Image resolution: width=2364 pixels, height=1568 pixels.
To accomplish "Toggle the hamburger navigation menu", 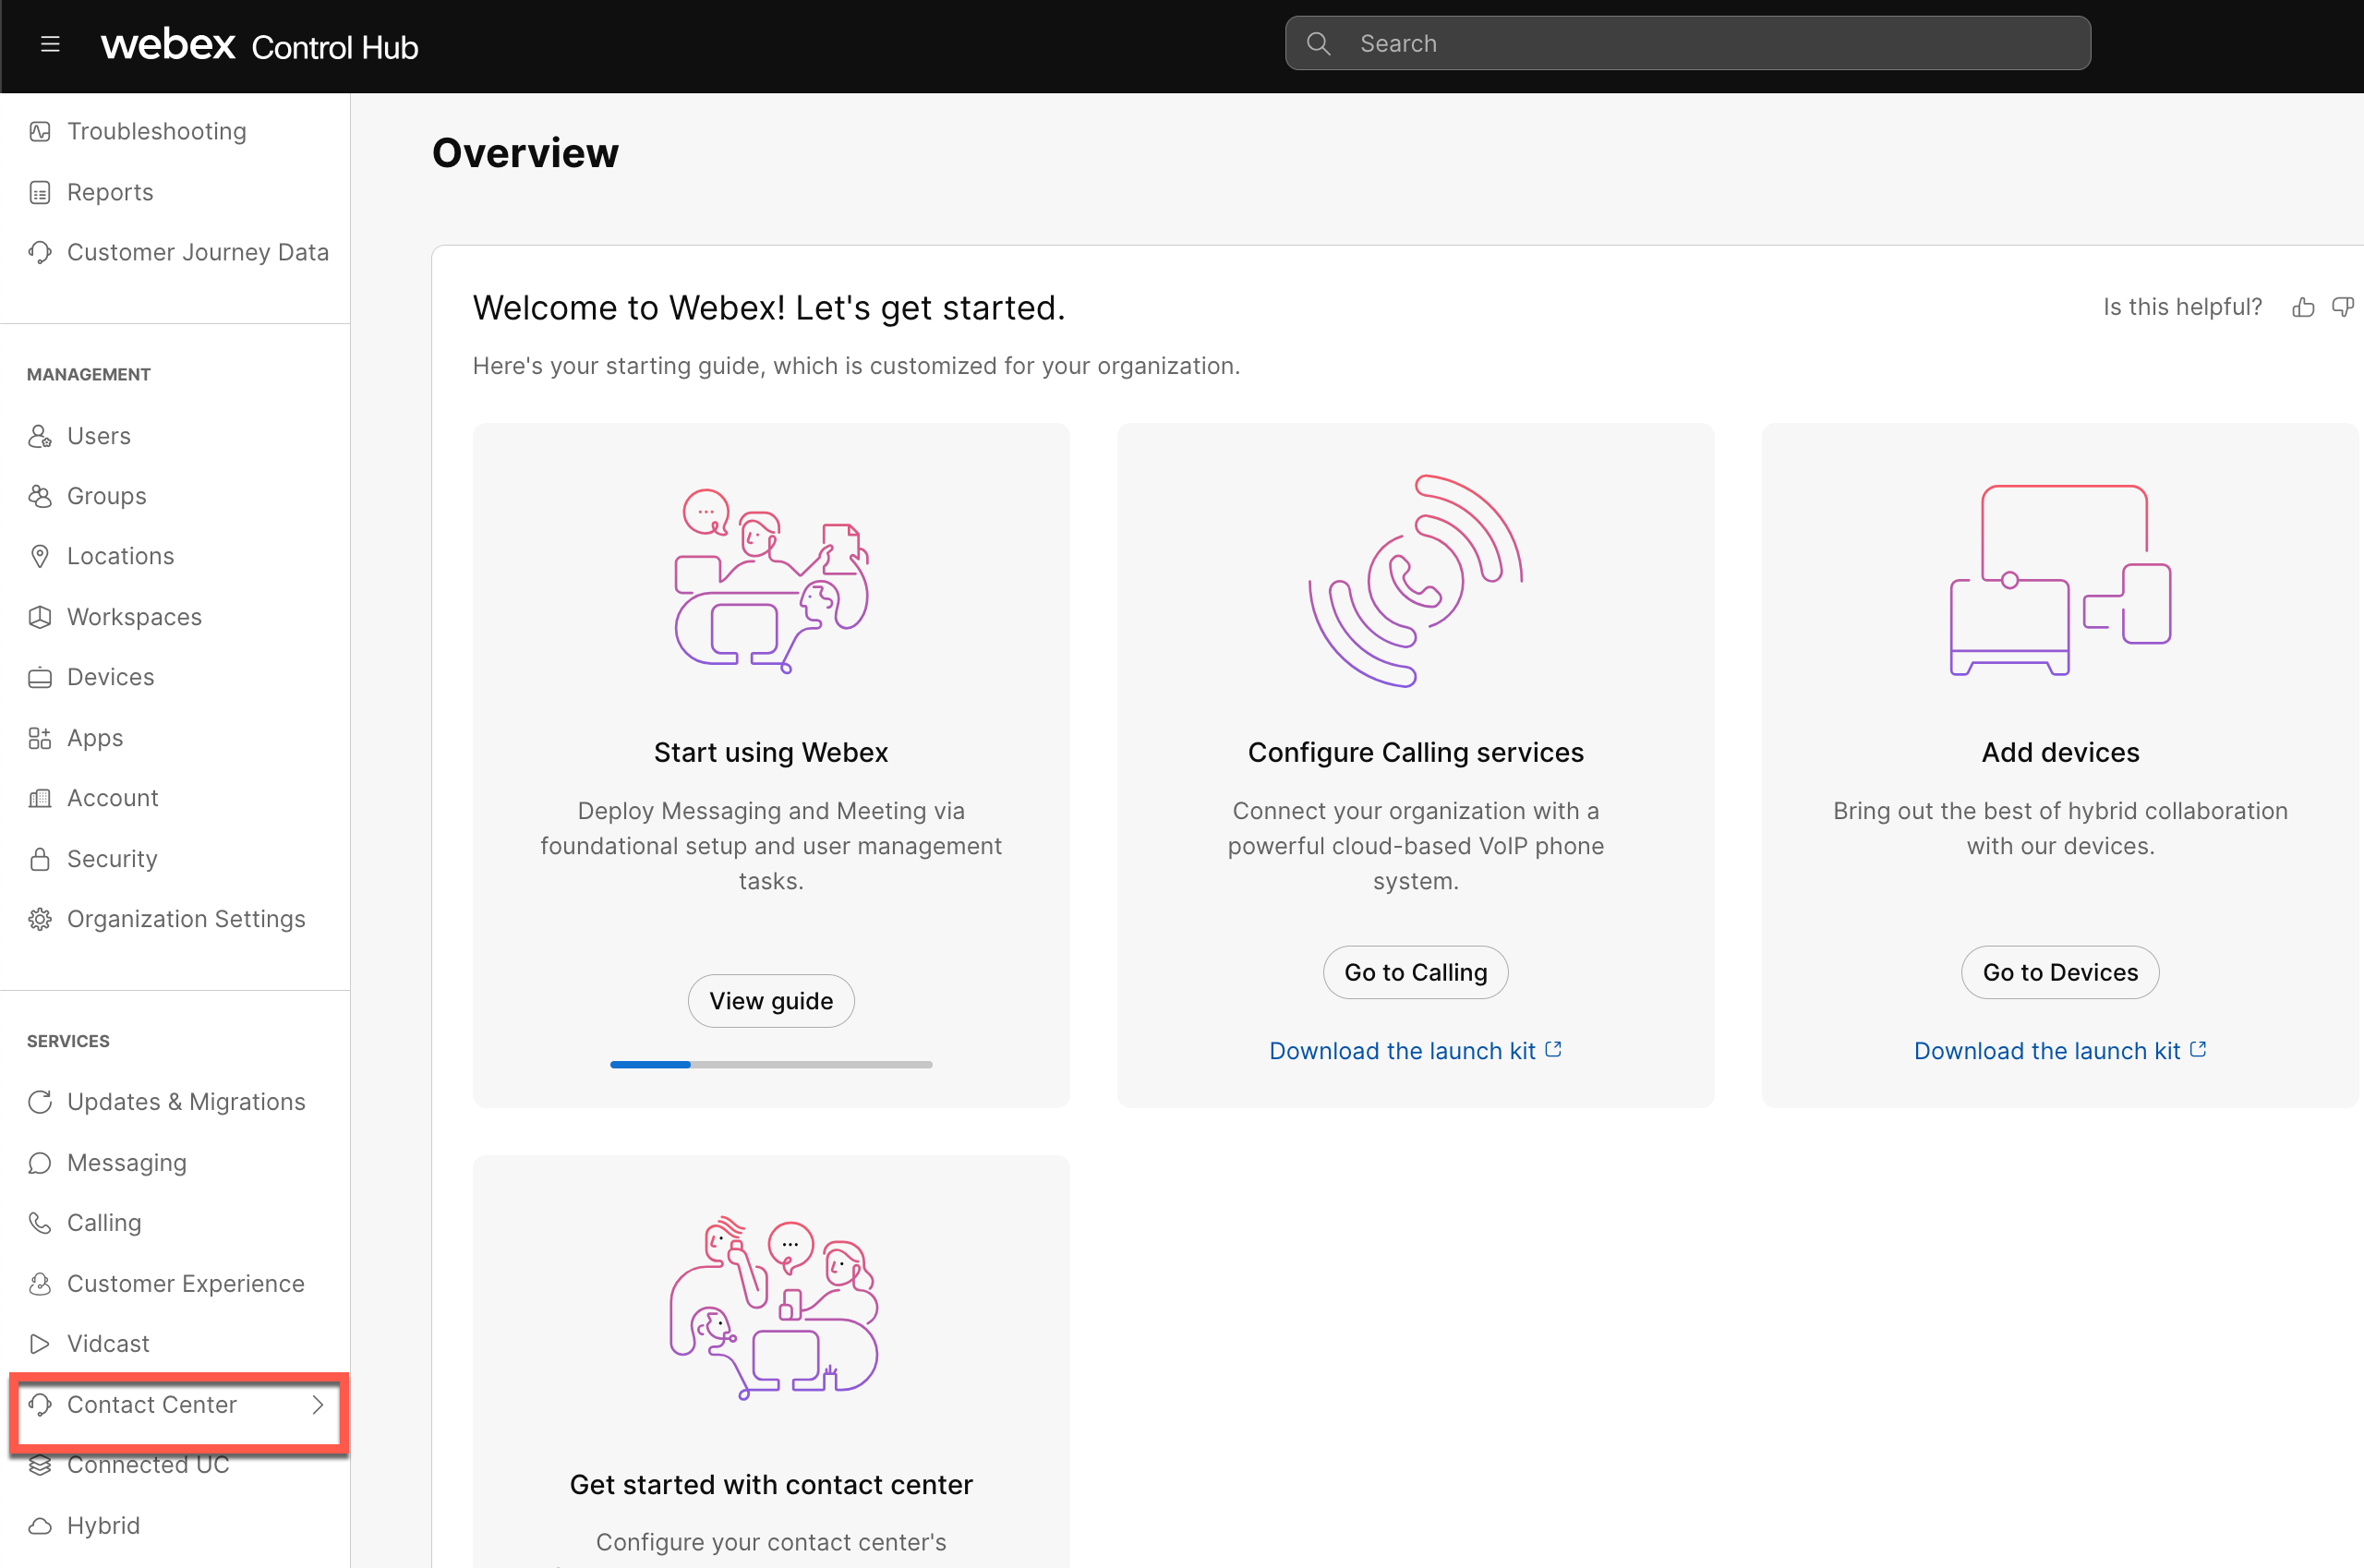I will click(x=49, y=44).
